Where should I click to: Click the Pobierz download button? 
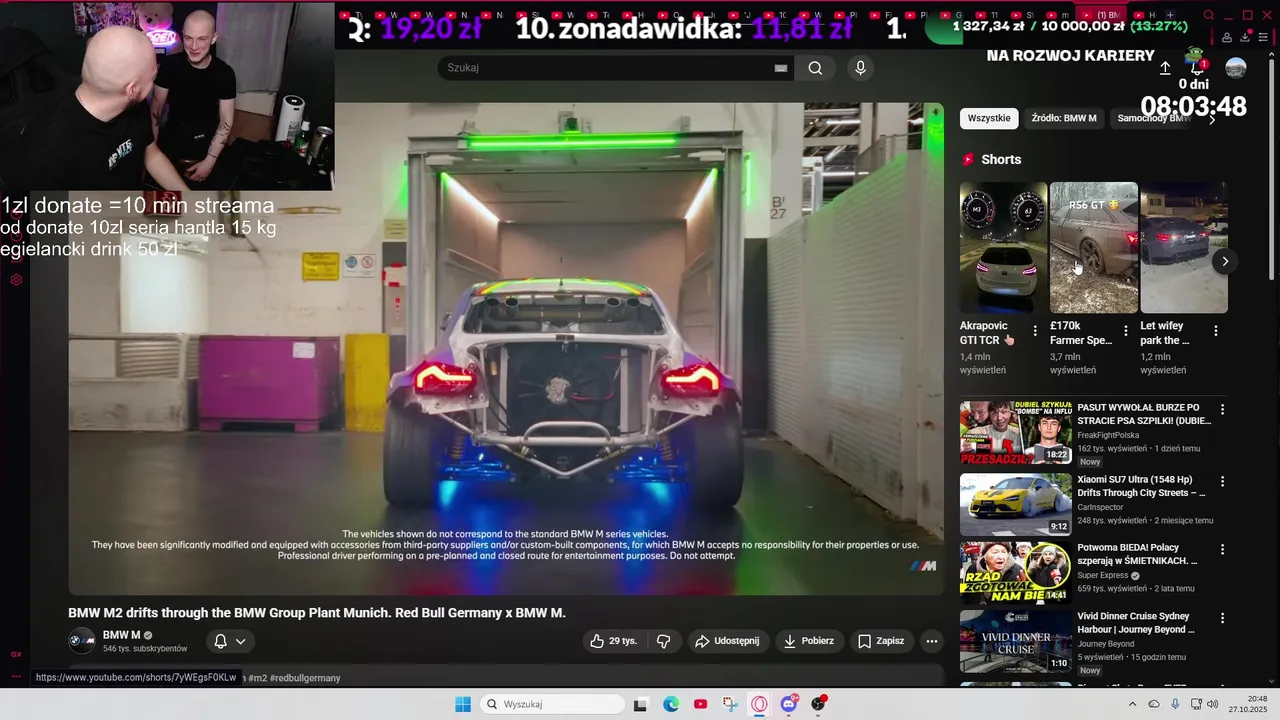coord(809,641)
